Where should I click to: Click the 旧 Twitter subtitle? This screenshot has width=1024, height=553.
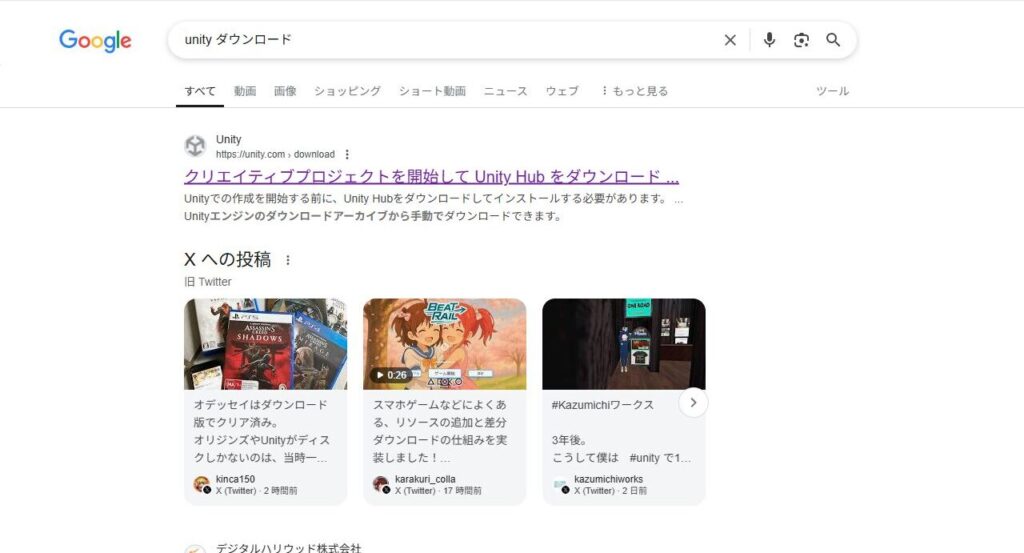[x=208, y=281]
